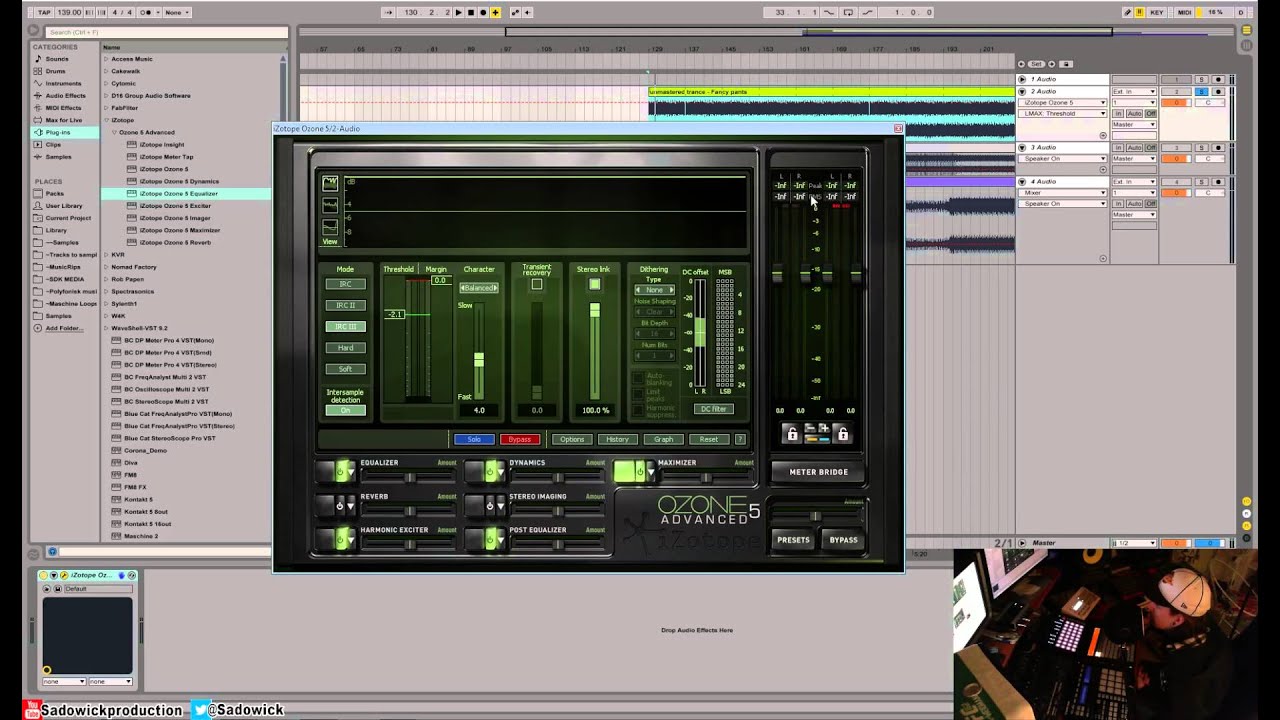1280x720 pixels.
Task: Click the red Bypass module button
Action: click(520, 439)
